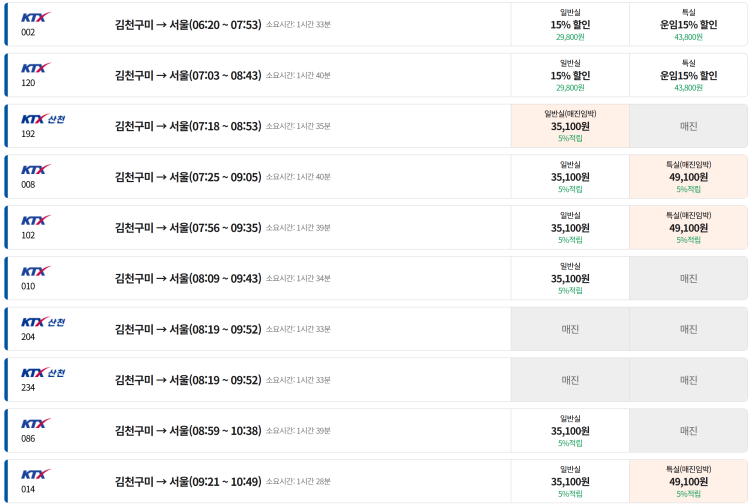
Task: Click the KTX logo for train 120
Action: pos(35,68)
